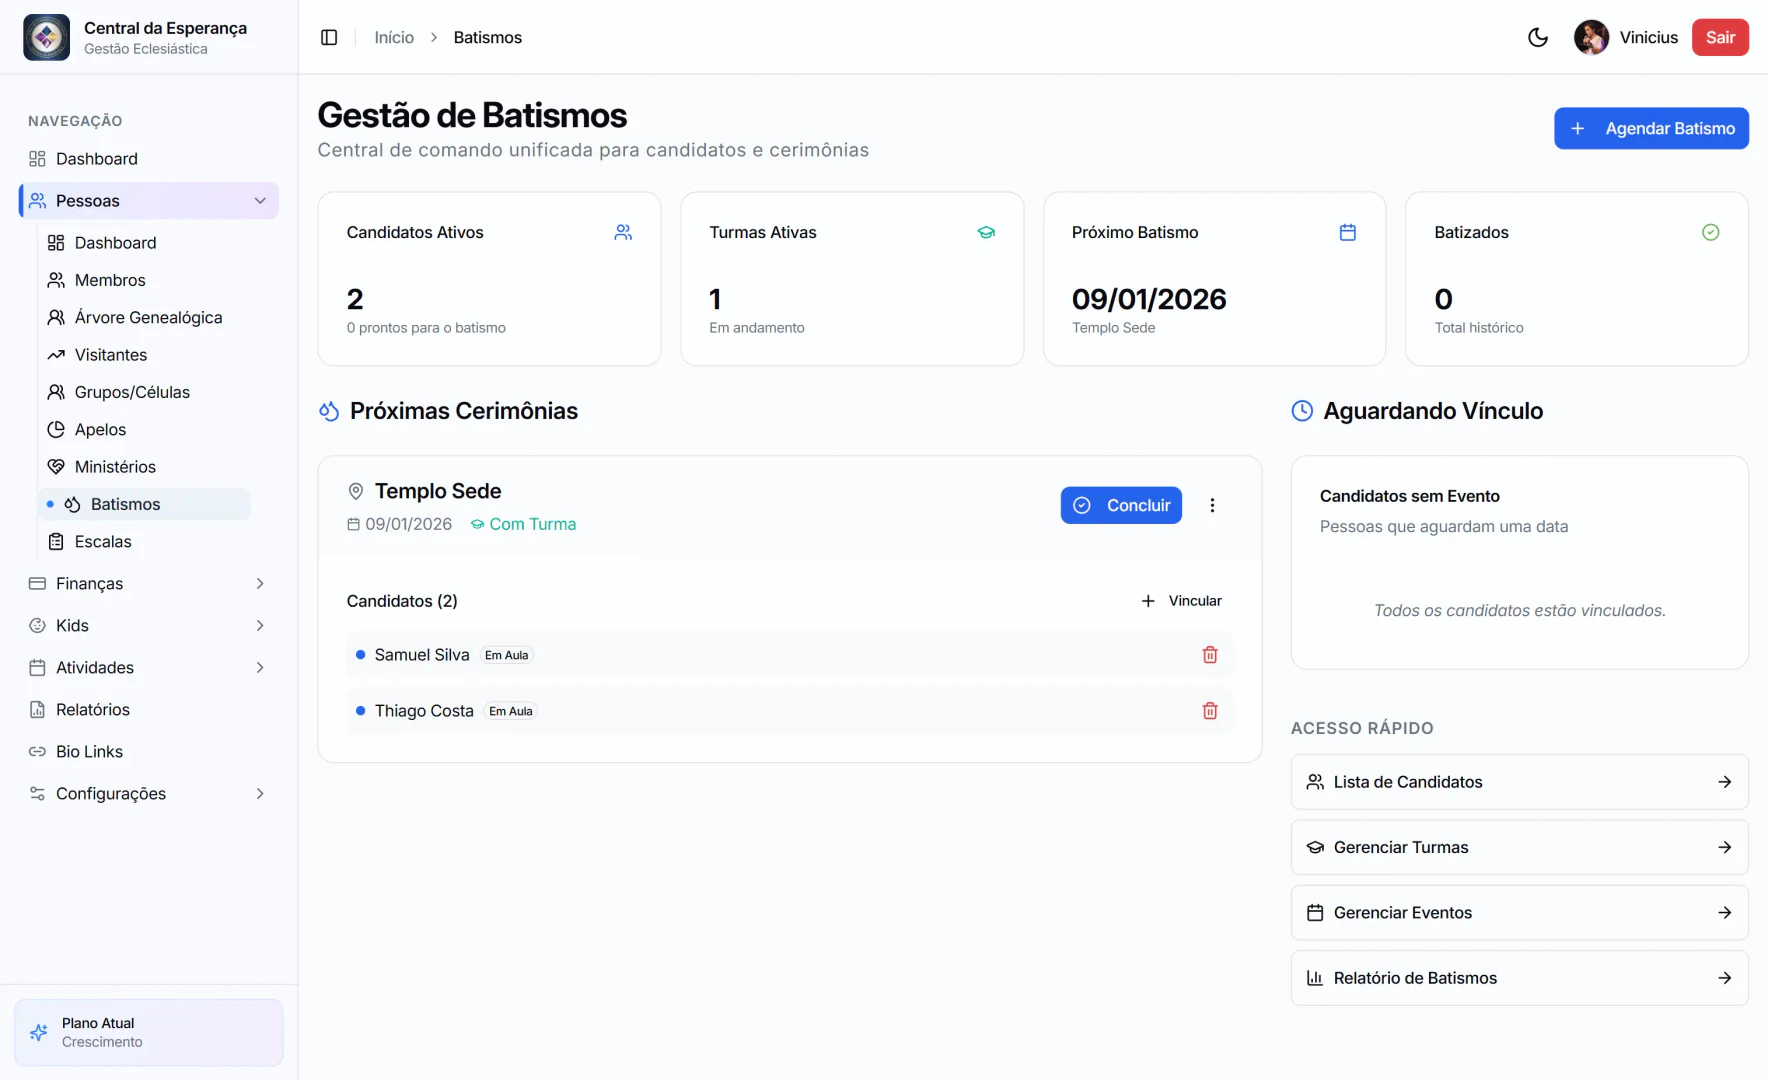Expand the Configurações section
Viewport: 1768px width, 1080px height.
coord(260,793)
